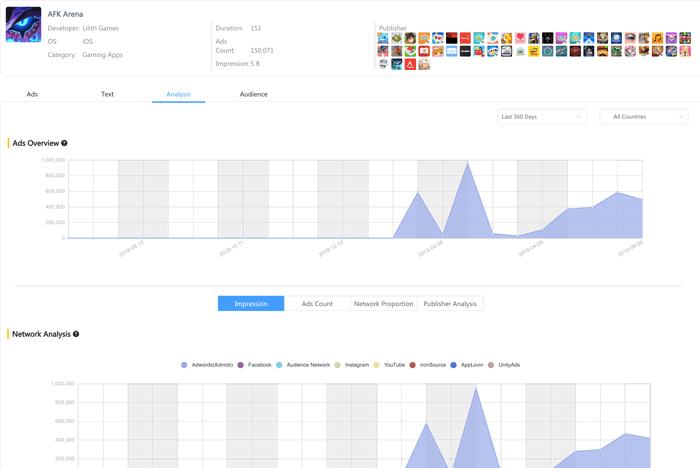Viewport: 700px width, 468px height.
Task: Select the anime brown-haired character publisher icon
Action: (410, 38)
